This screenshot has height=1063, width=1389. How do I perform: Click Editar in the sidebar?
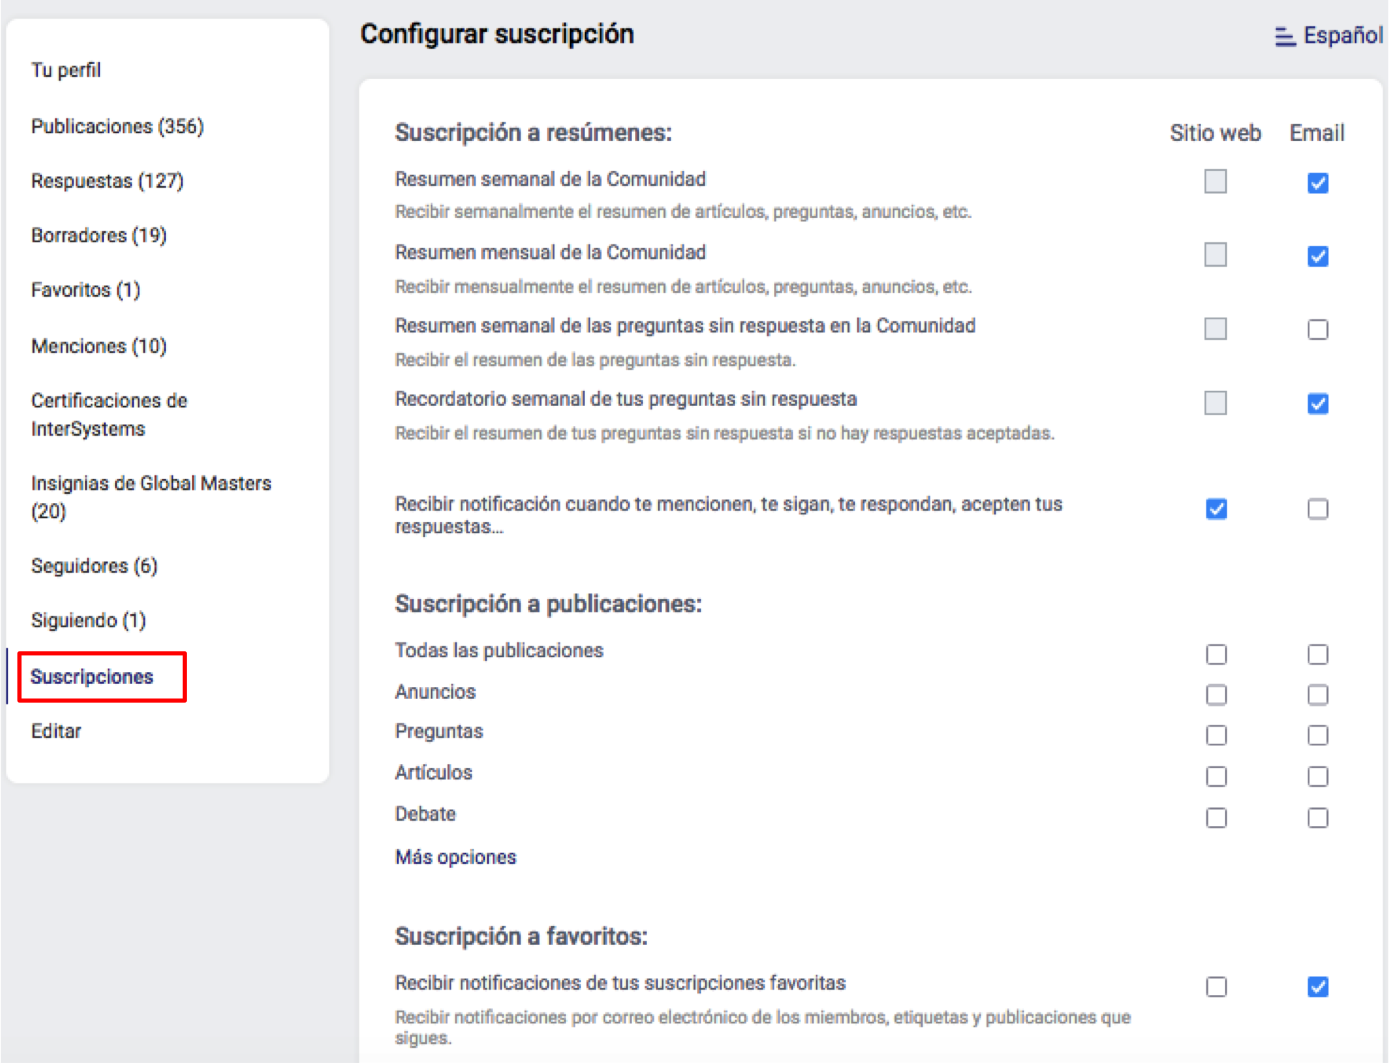pos(56,731)
